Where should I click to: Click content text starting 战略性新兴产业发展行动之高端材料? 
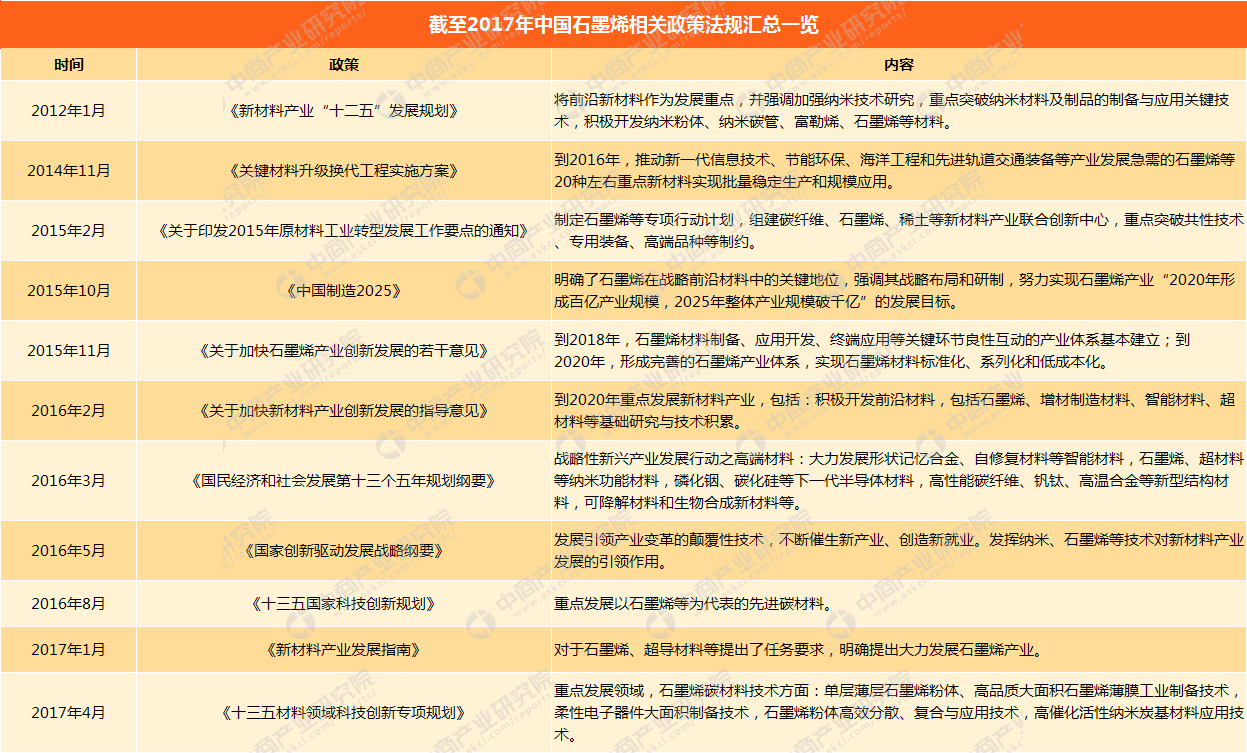click(x=899, y=481)
